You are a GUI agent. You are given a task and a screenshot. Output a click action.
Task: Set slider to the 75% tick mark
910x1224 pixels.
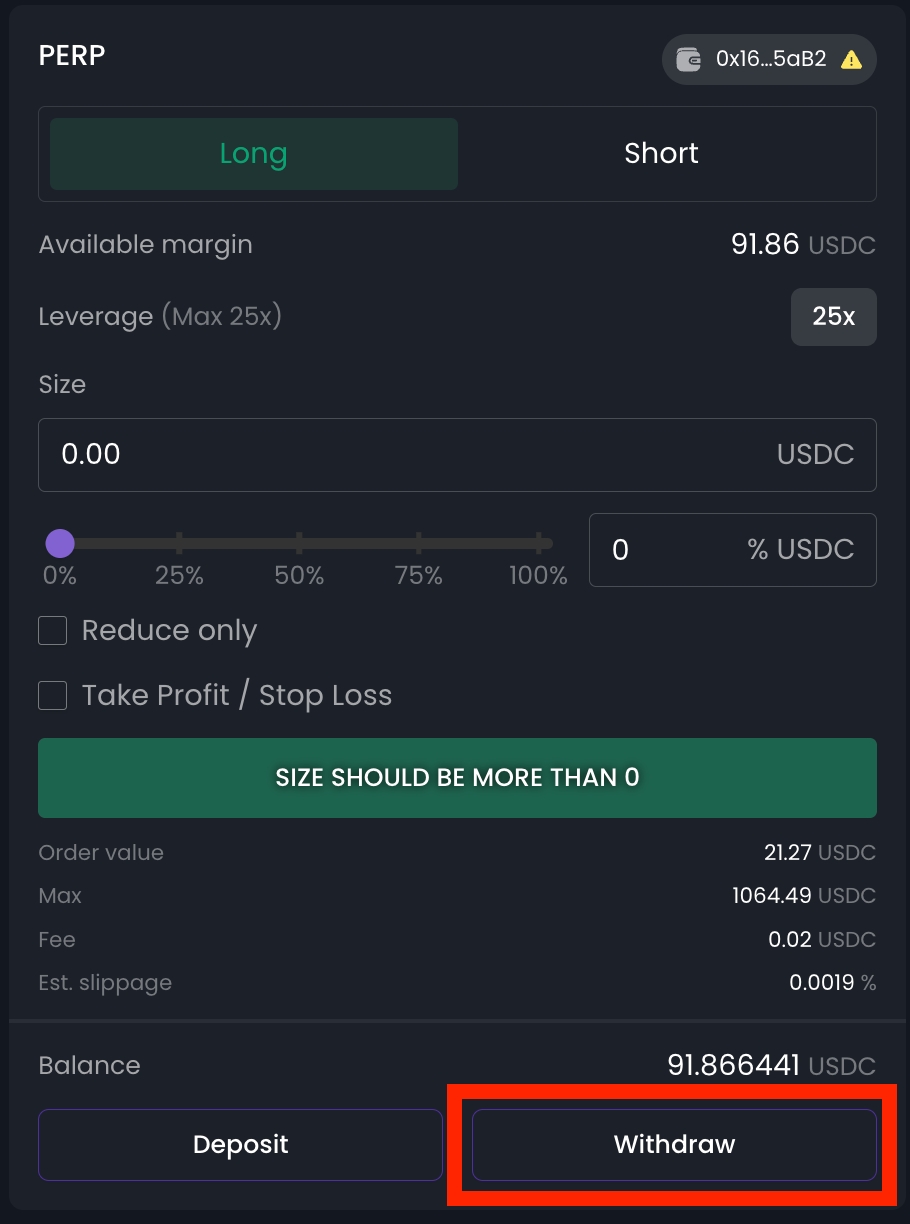[419, 544]
